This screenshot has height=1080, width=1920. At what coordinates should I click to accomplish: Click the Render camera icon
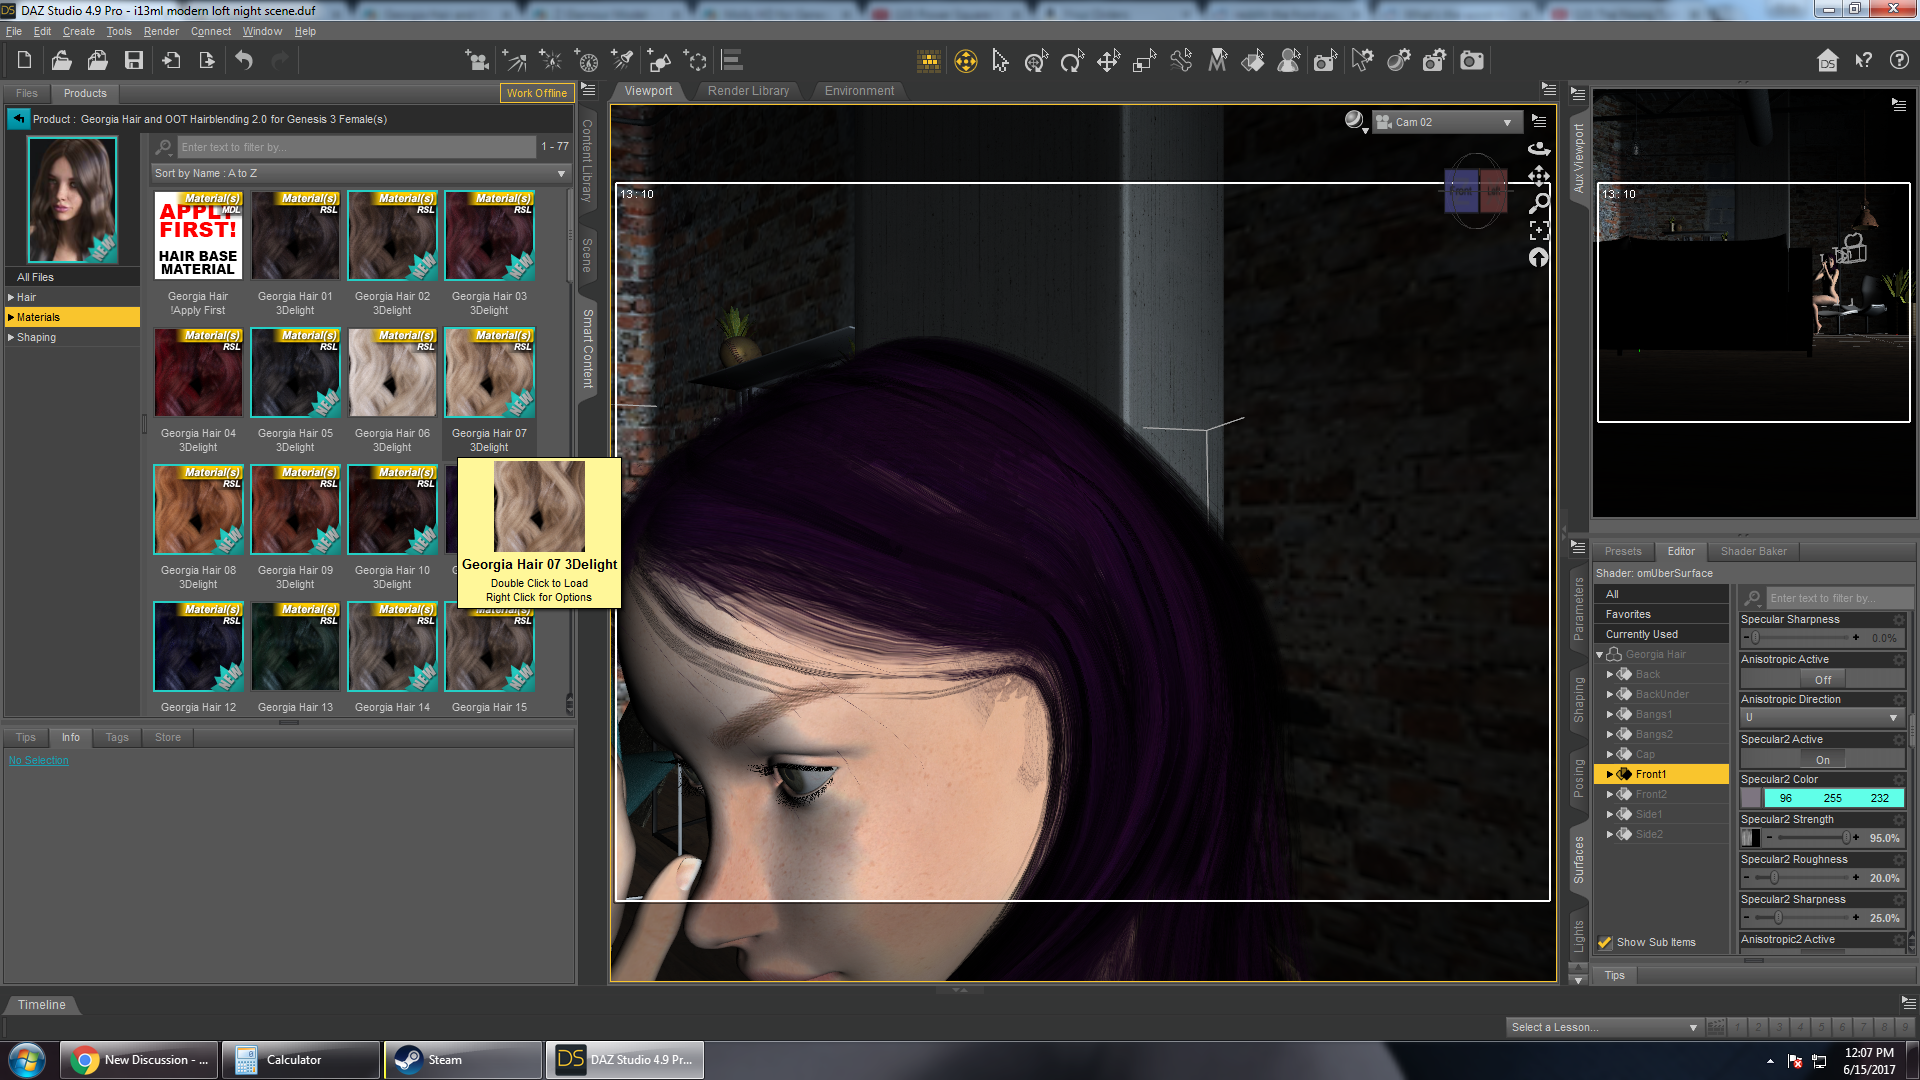[x=1472, y=61]
